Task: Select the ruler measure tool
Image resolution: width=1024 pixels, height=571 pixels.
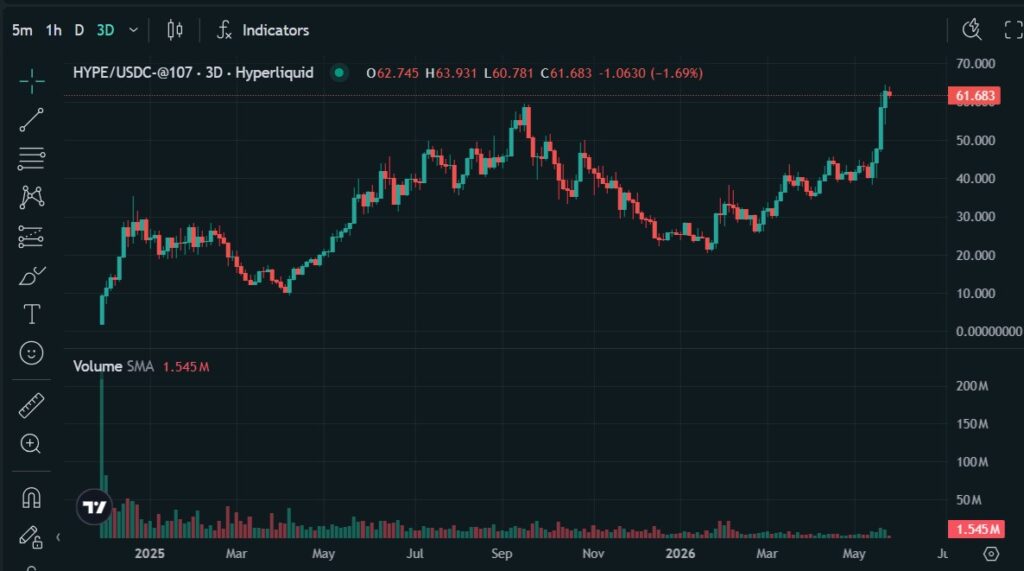Action: tap(31, 406)
